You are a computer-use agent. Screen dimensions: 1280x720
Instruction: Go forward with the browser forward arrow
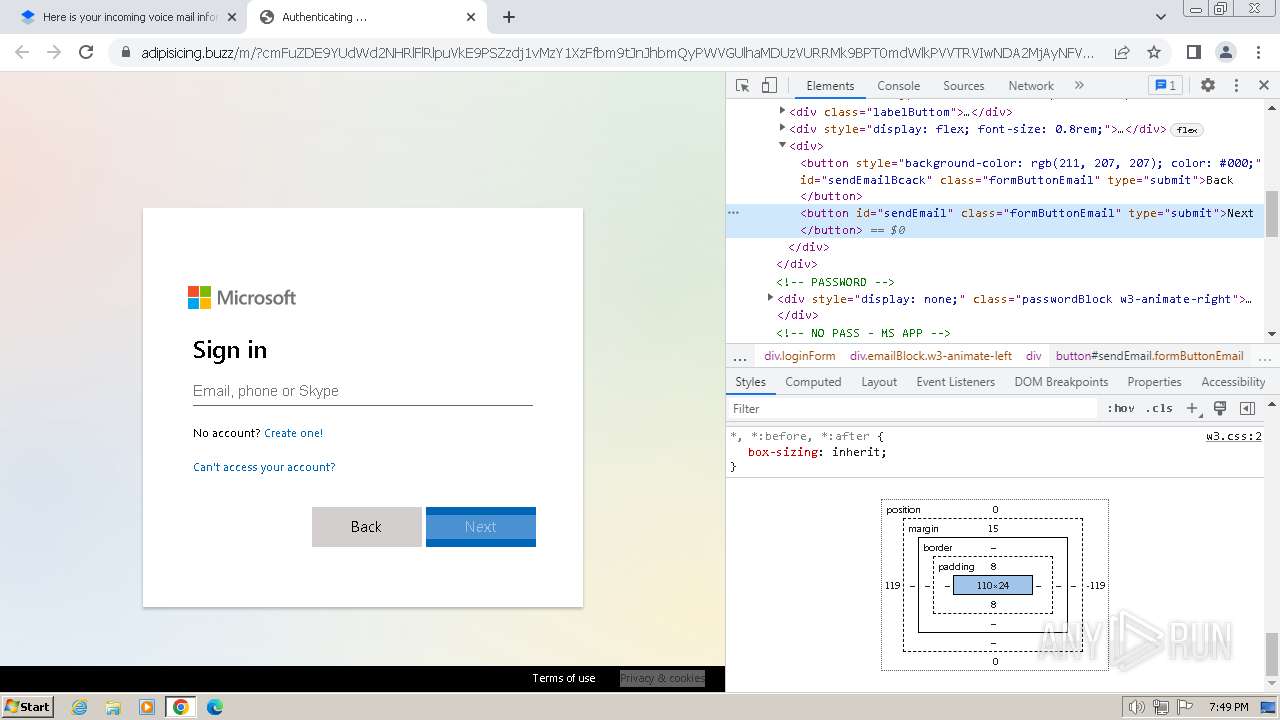pos(54,52)
